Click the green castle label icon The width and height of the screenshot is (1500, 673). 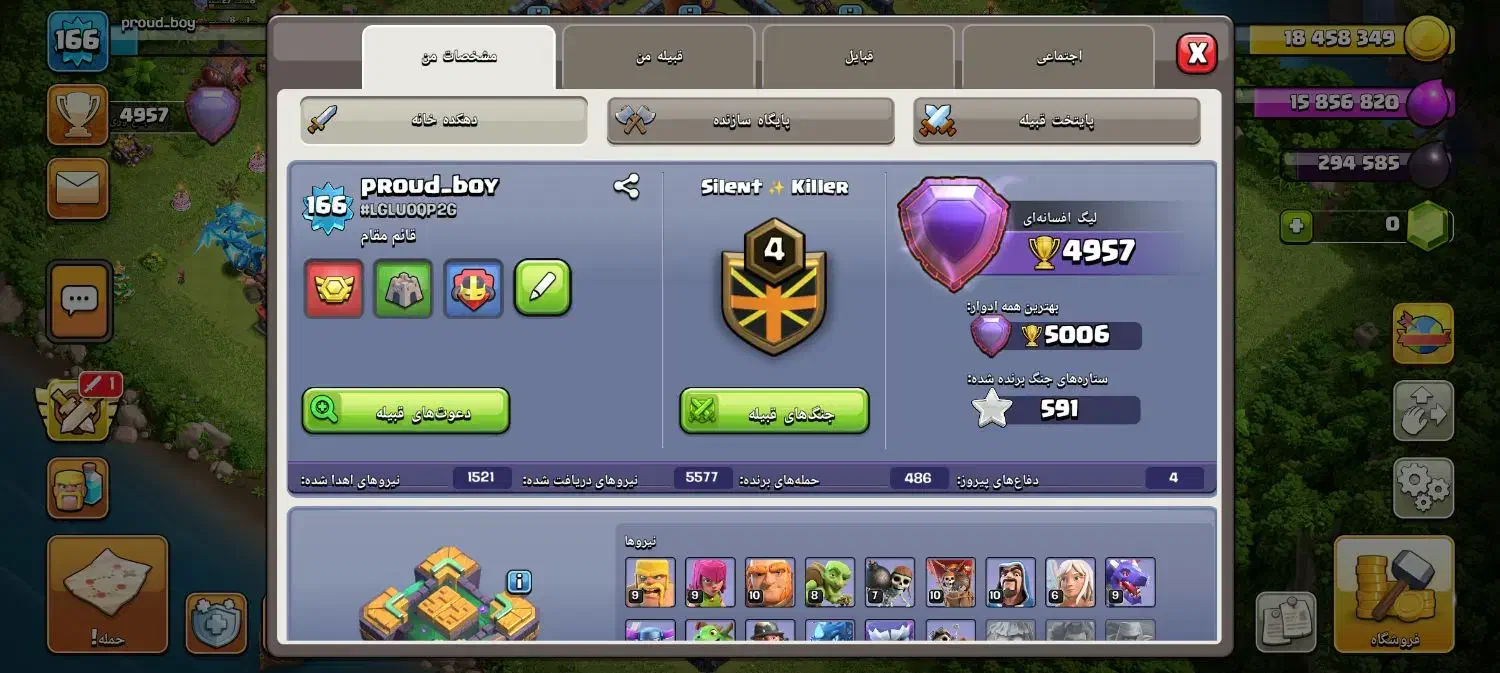[403, 288]
